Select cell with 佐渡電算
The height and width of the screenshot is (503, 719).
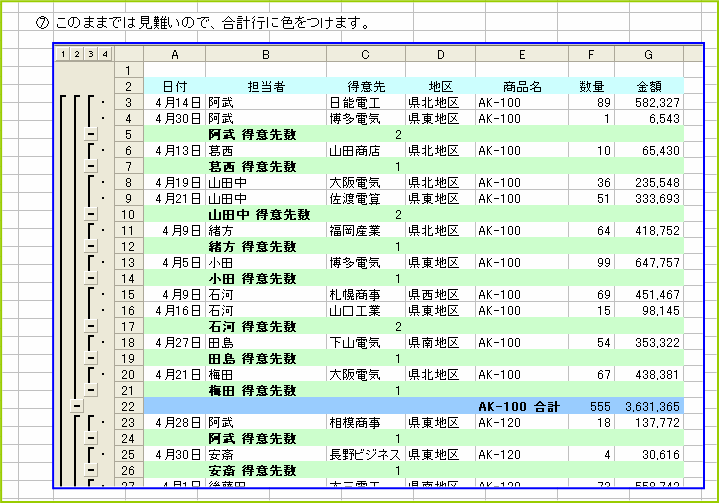coord(365,198)
